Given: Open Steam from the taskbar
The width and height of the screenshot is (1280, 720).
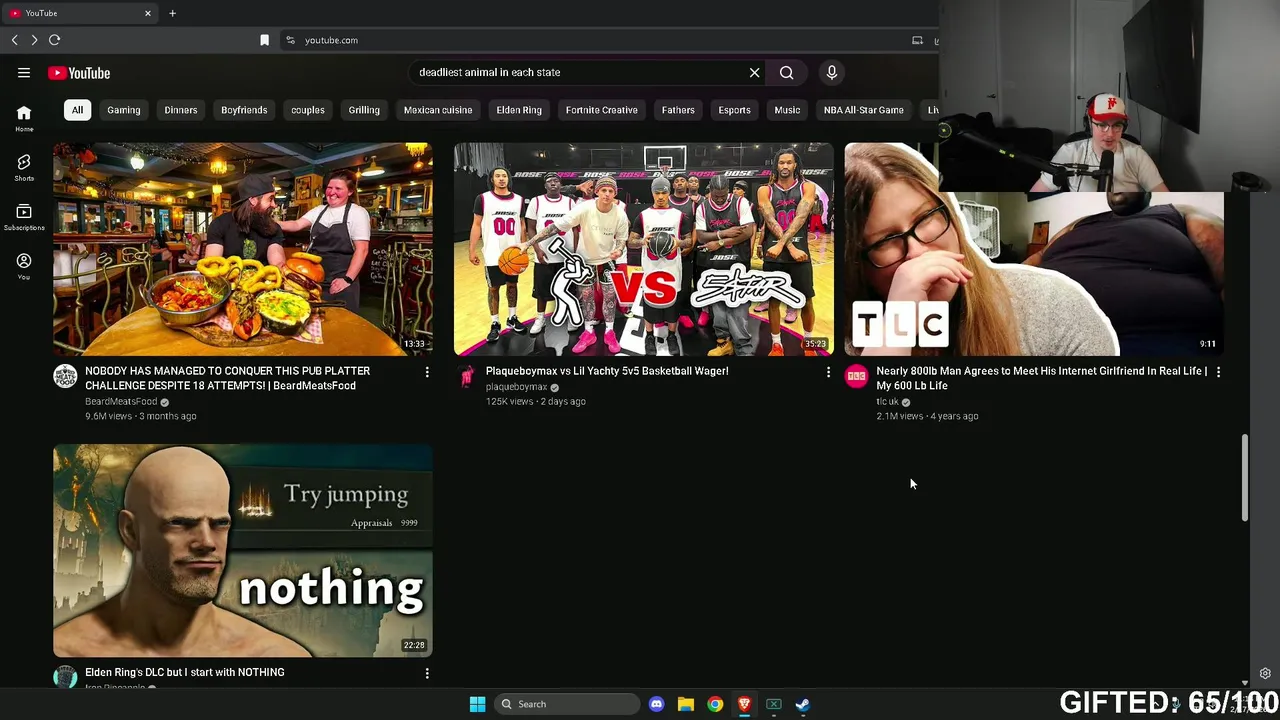Looking at the screenshot, I should (802, 704).
